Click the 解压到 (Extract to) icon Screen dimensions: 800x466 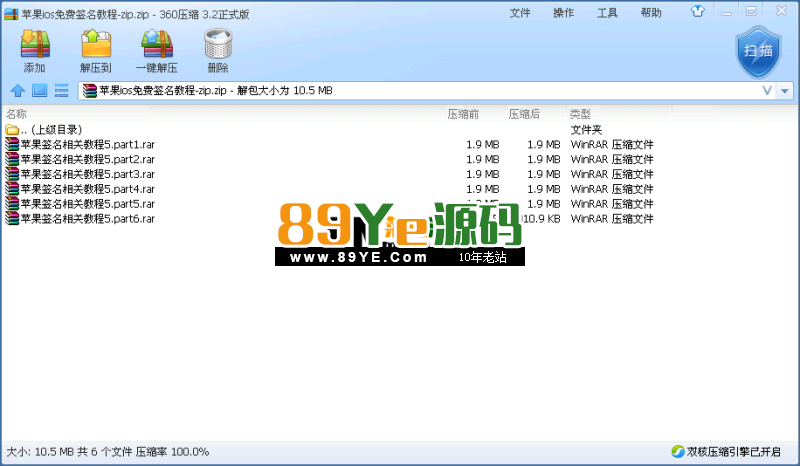(x=96, y=44)
